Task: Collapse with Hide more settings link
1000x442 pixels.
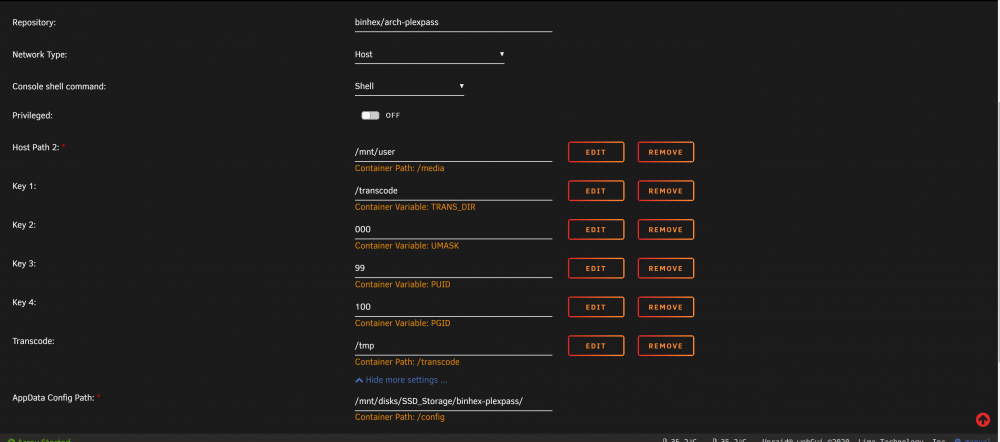Action: tap(401, 380)
